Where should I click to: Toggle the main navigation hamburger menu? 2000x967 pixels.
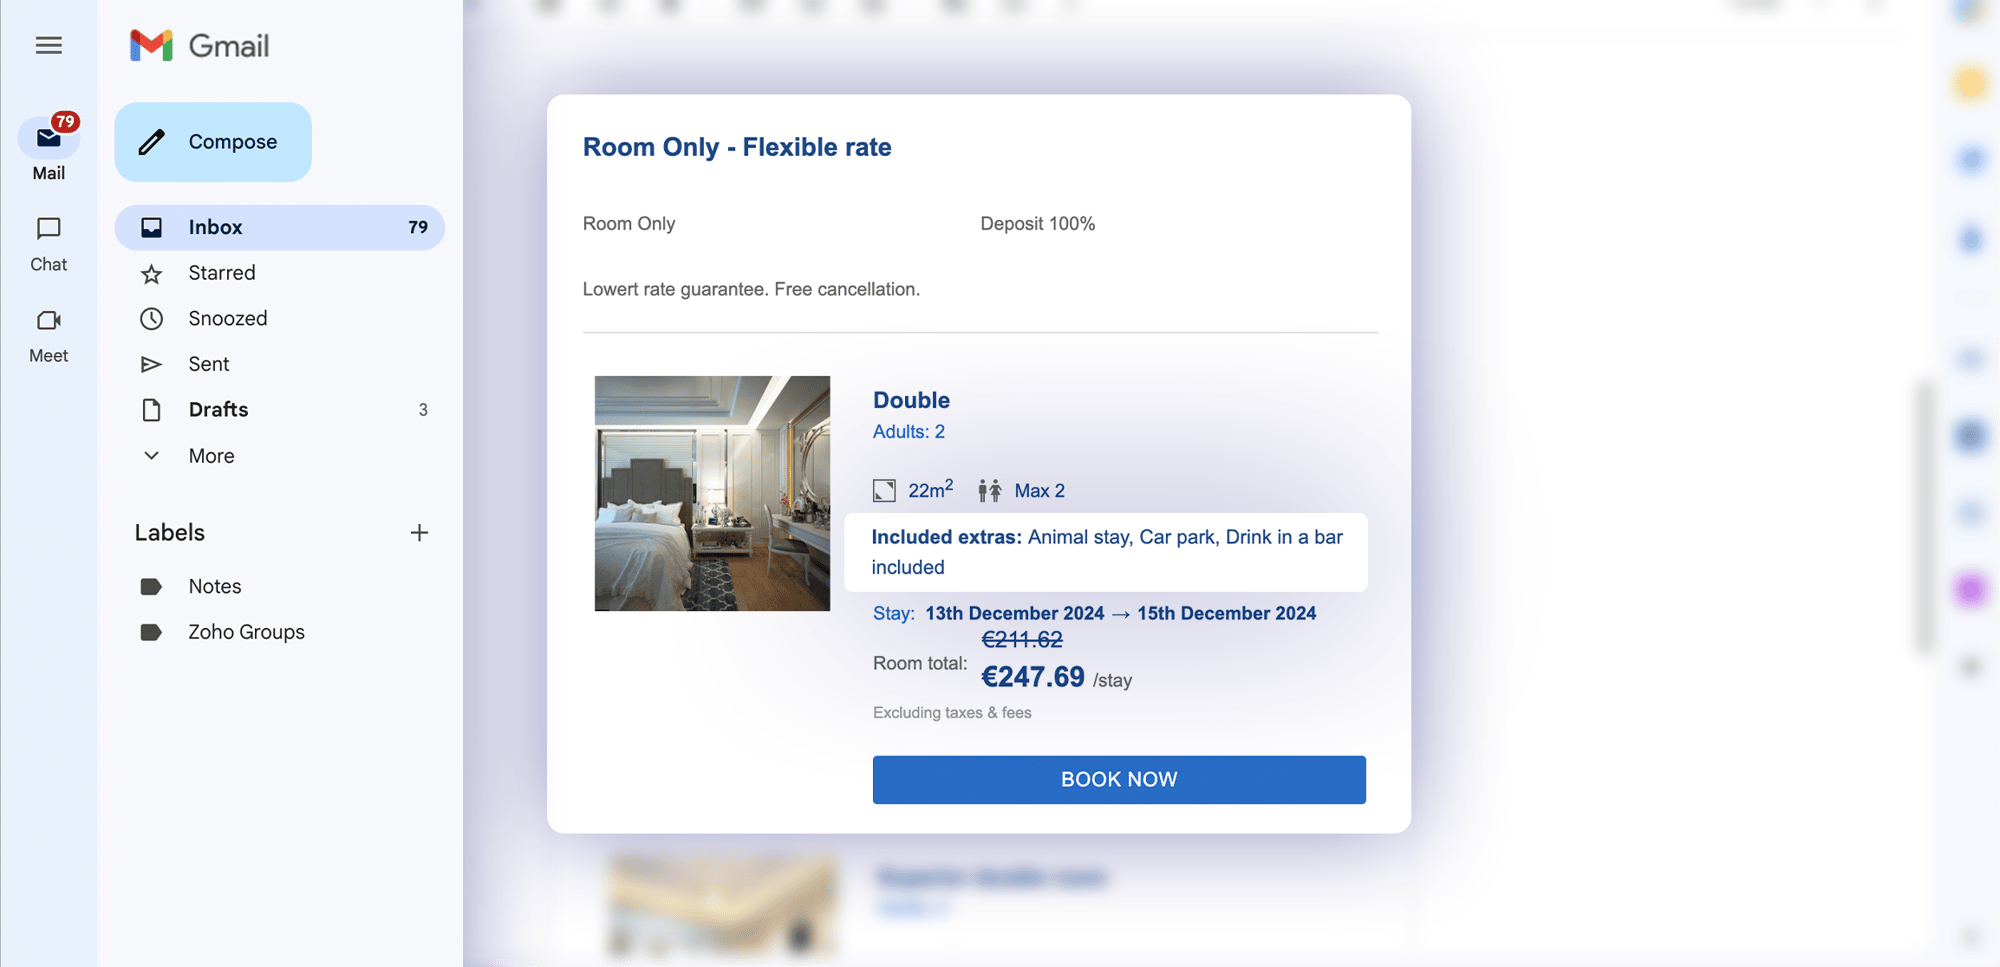point(48,45)
